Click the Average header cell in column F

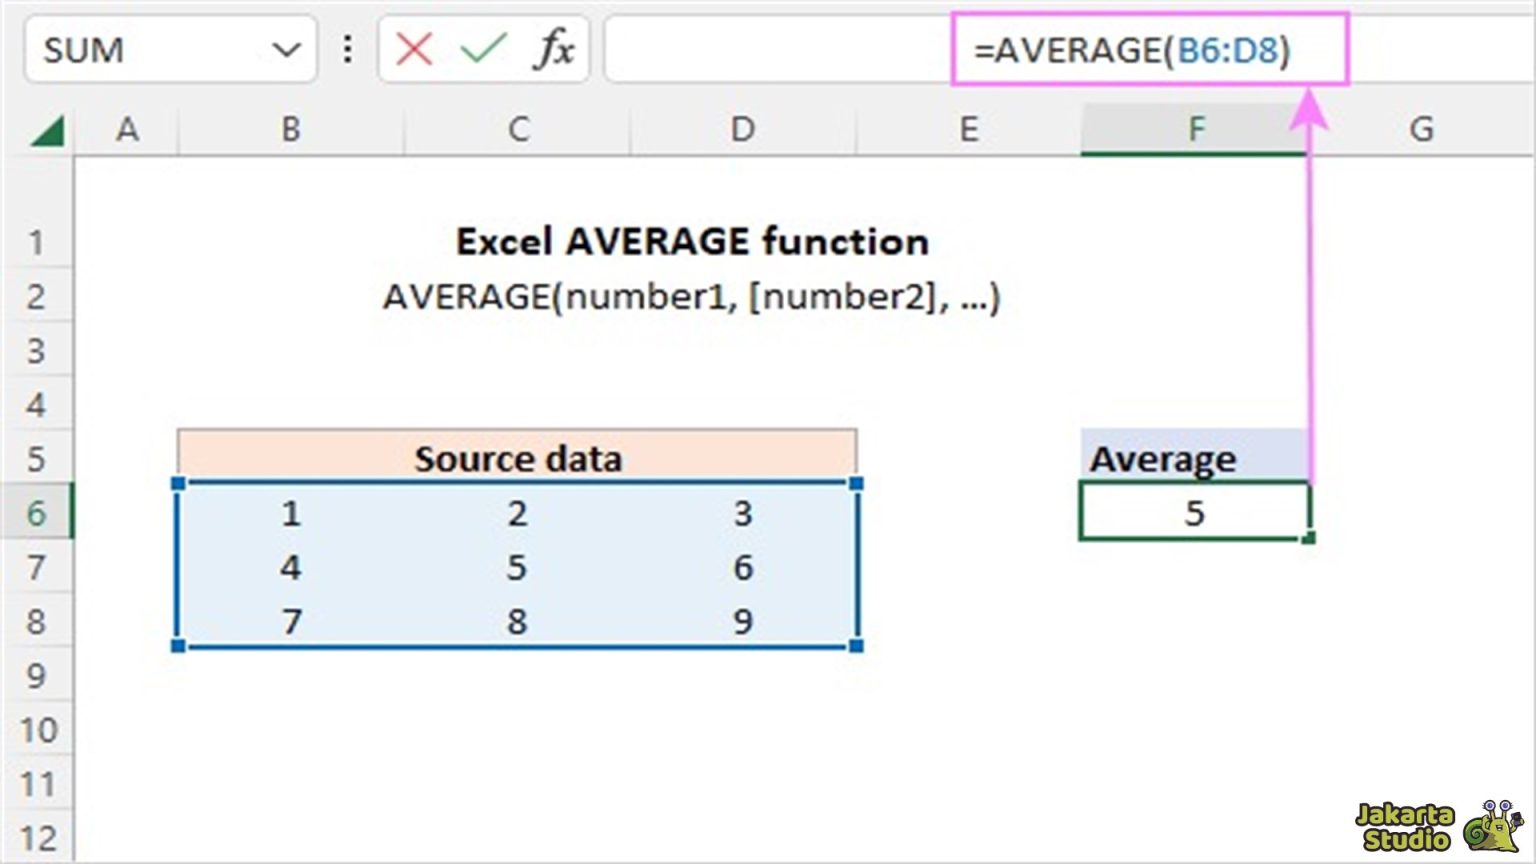(1194, 458)
